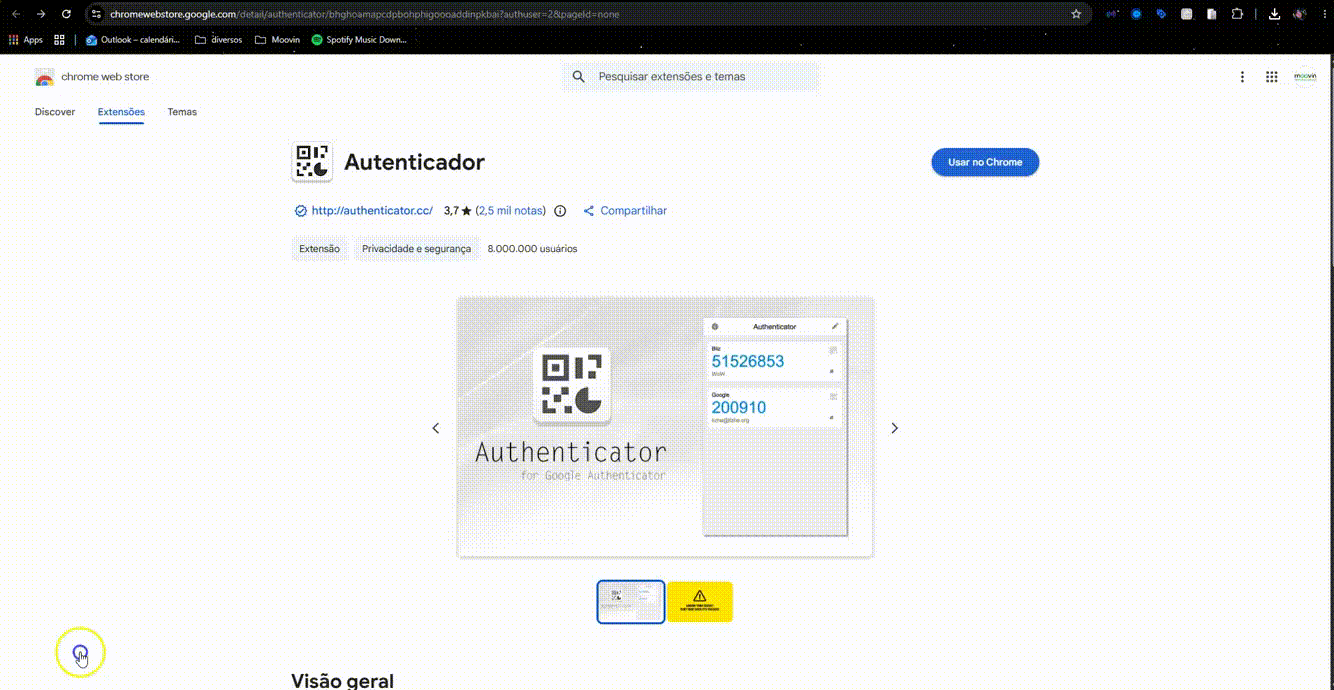Open the Moovin bookmarks folder
The image size is (1334, 690).
click(x=277, y=40)
